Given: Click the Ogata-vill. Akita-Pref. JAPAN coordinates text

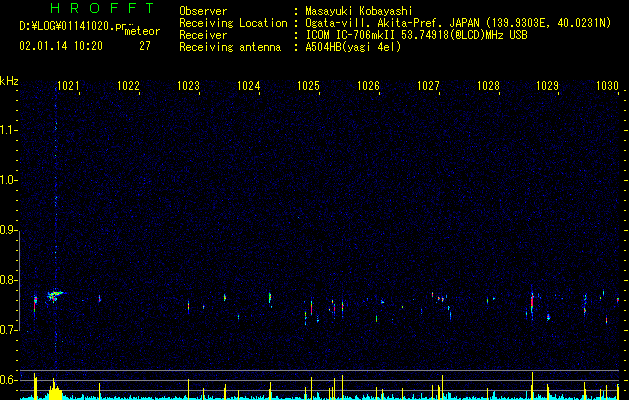Looking at the screenshot, I should click(458, 23).
